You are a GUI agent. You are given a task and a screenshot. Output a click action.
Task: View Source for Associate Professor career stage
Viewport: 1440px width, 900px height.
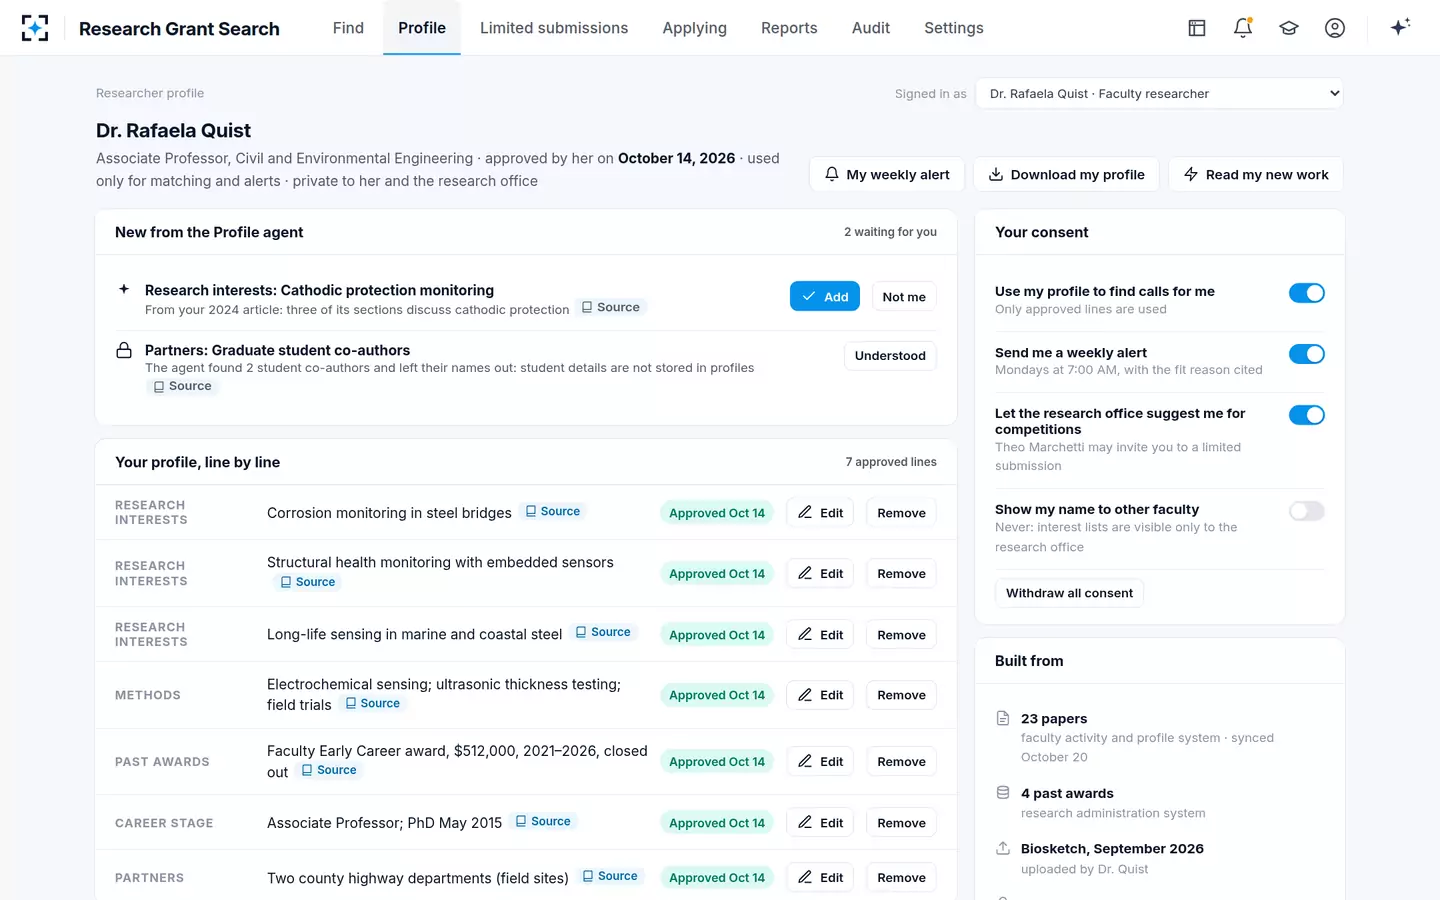coord(543,821)
